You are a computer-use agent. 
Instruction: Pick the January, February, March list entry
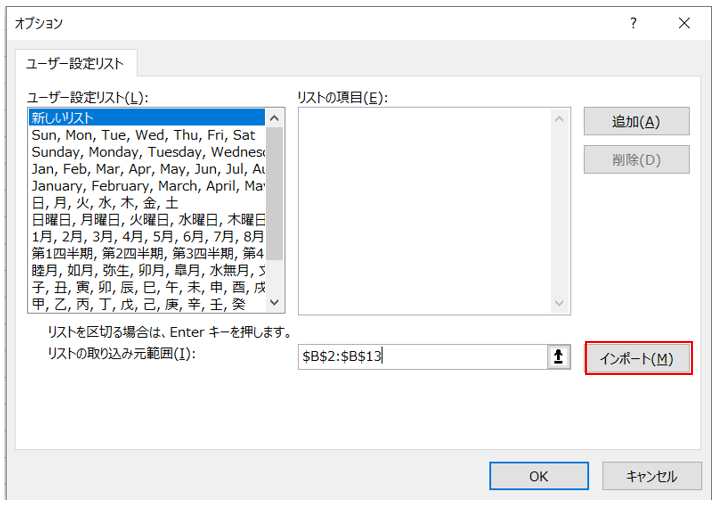pyautogui.click(x=147, y=185)
